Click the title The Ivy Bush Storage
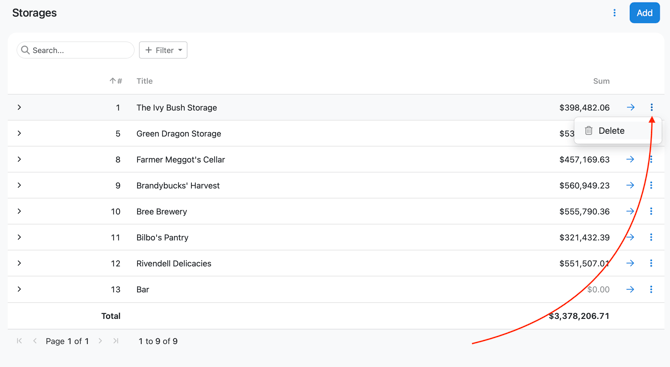This screenshot has height=367, width=670. coord(176,108)
